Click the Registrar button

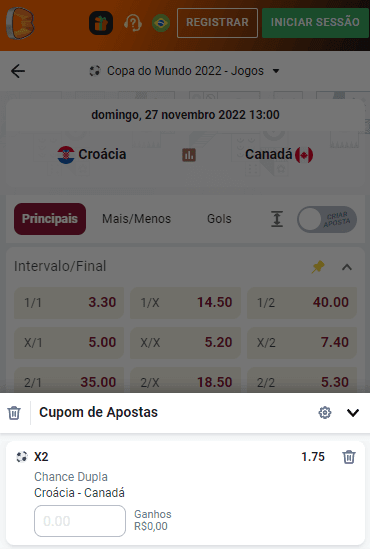217,23
